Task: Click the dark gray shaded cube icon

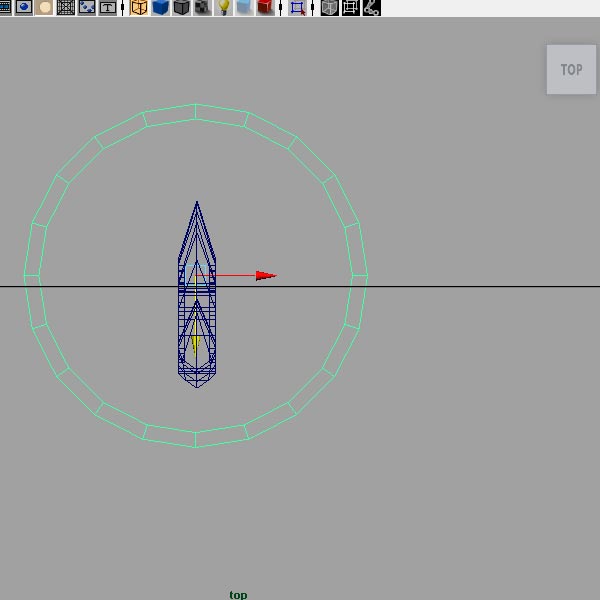Action: (x=181, y=7)
